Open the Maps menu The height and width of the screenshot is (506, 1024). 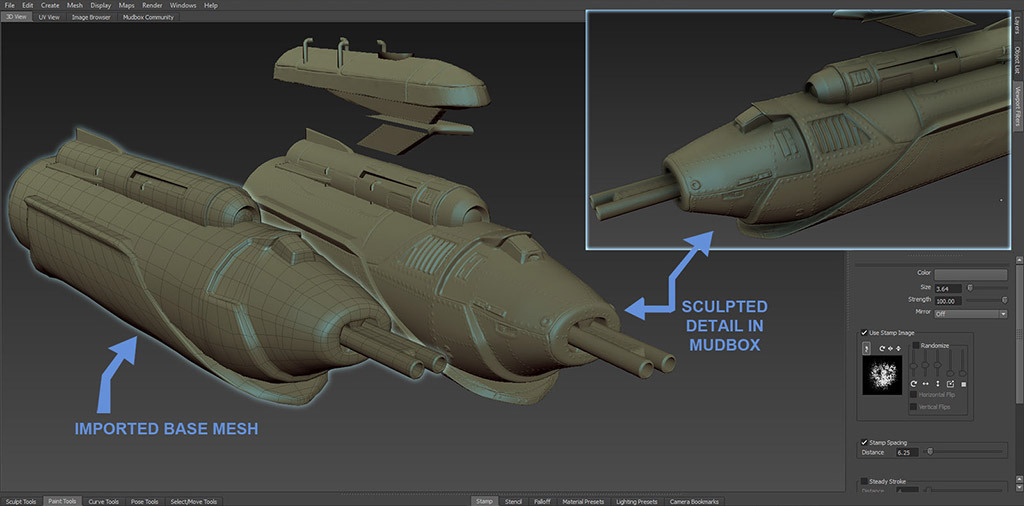point(126,5)
